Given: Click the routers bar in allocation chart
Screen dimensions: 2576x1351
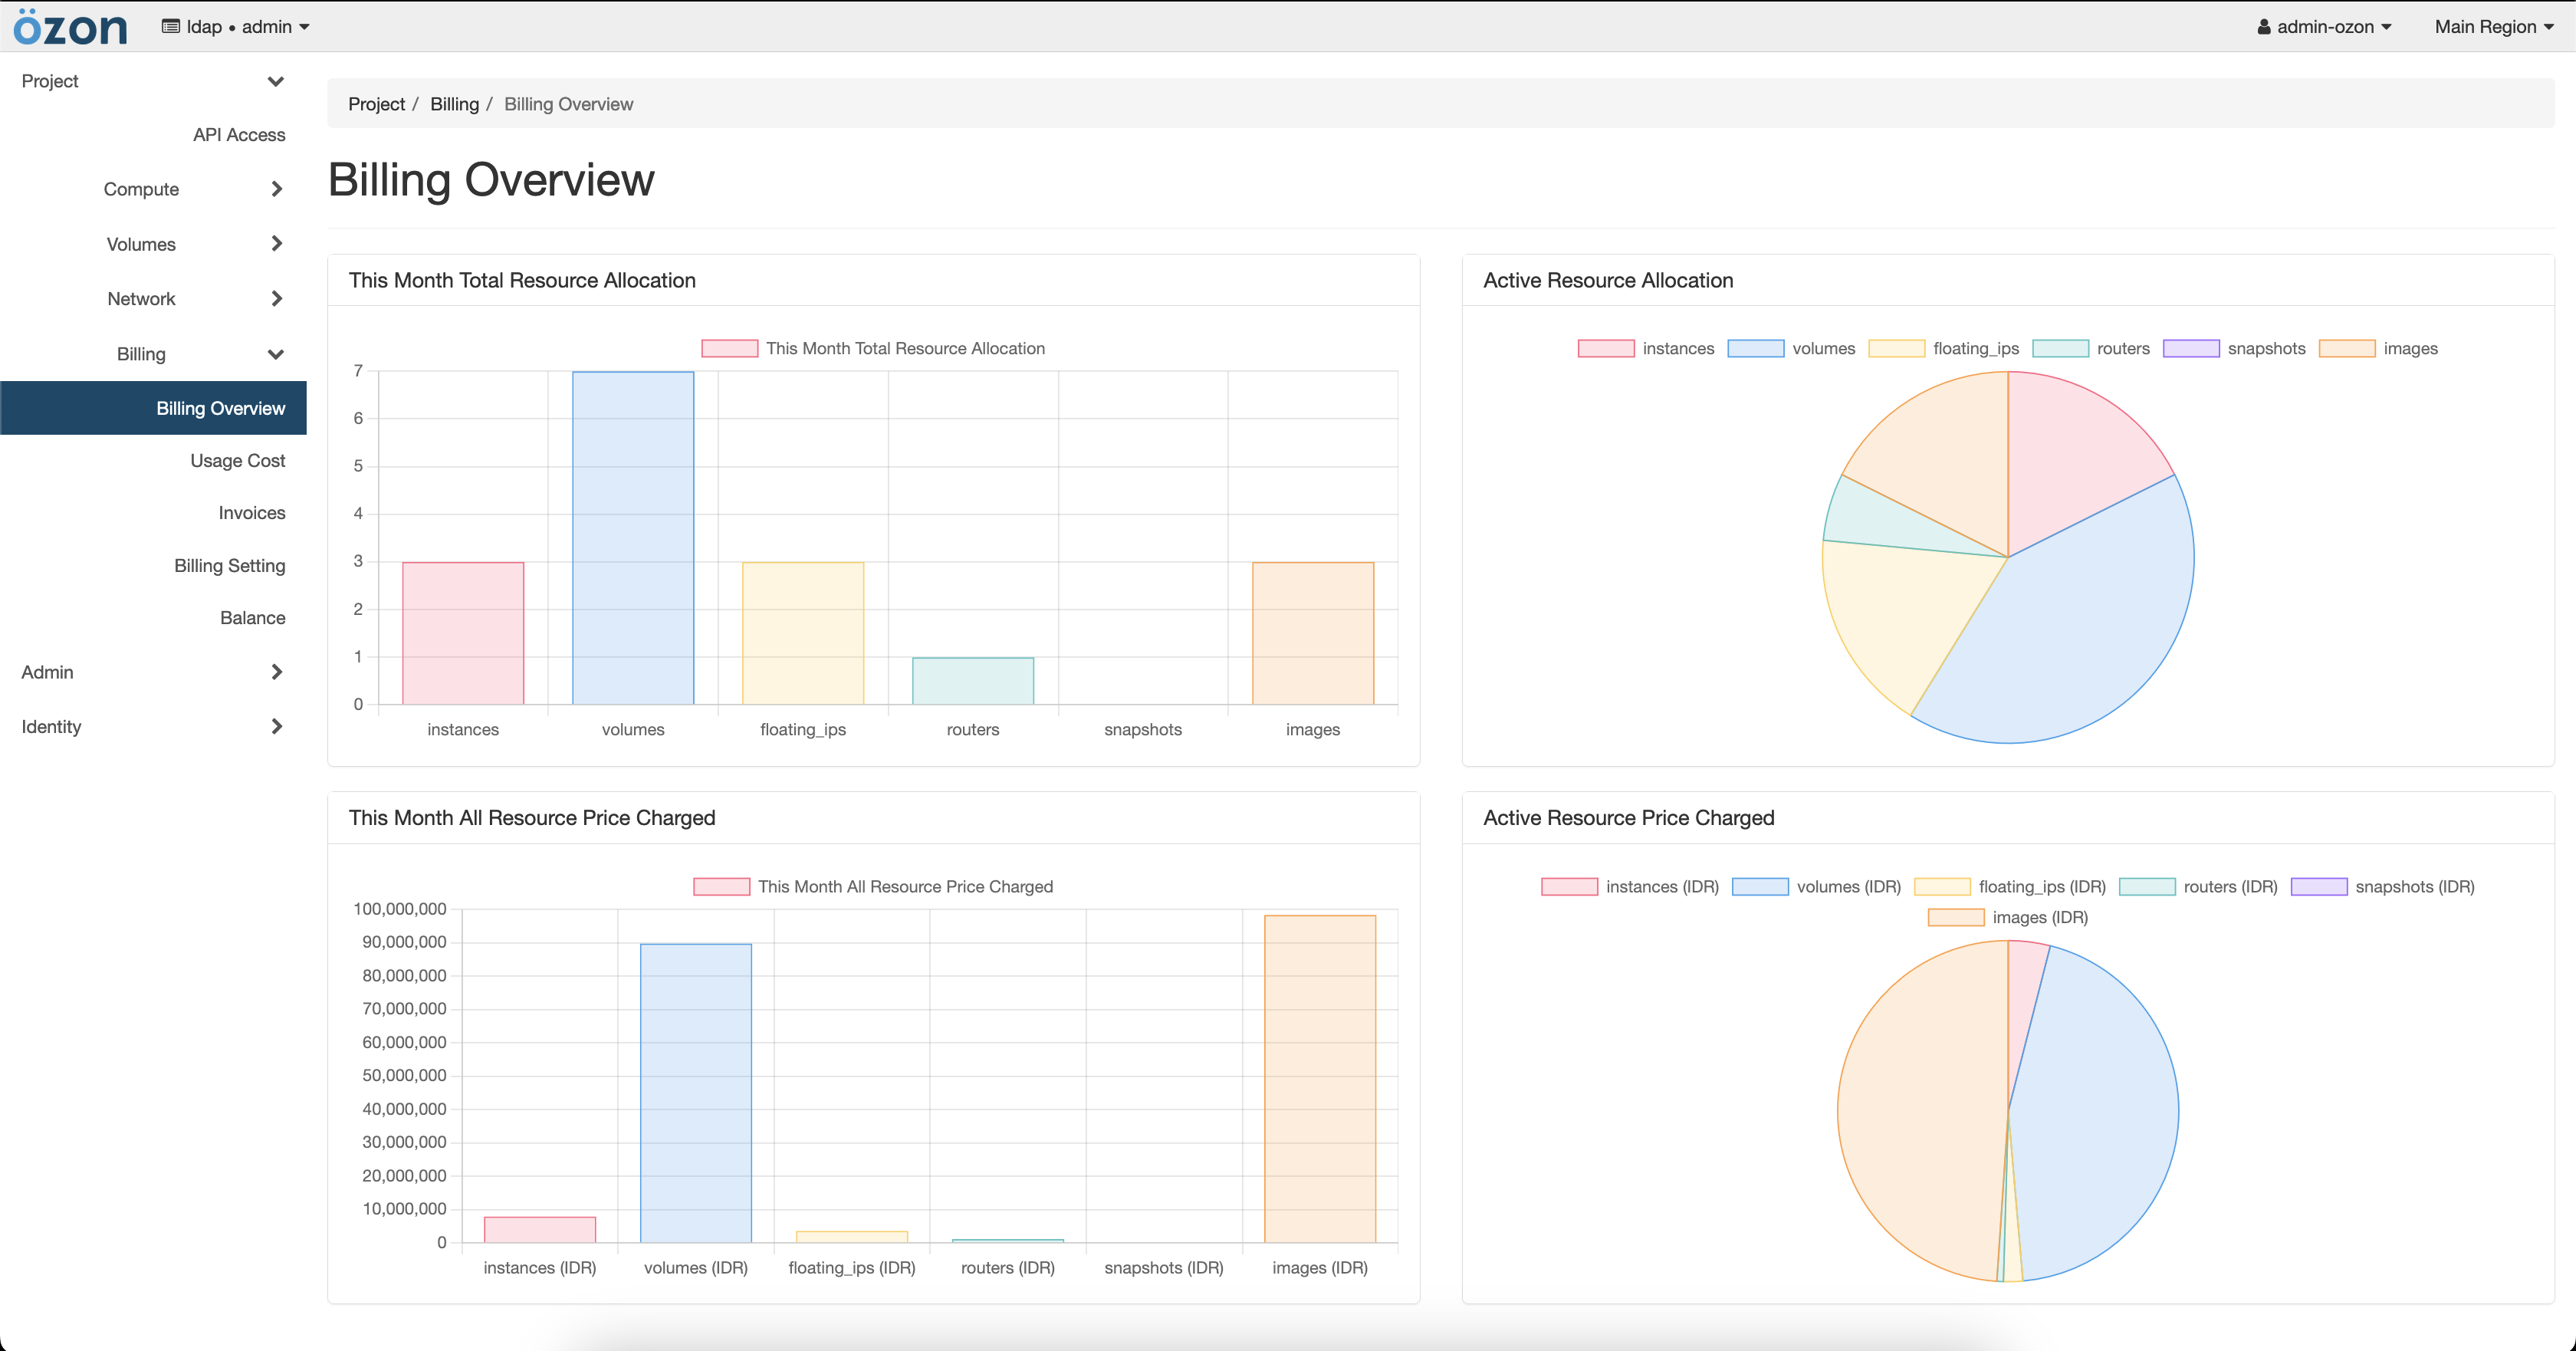Looking at the screenshot, I should [973, 681].
